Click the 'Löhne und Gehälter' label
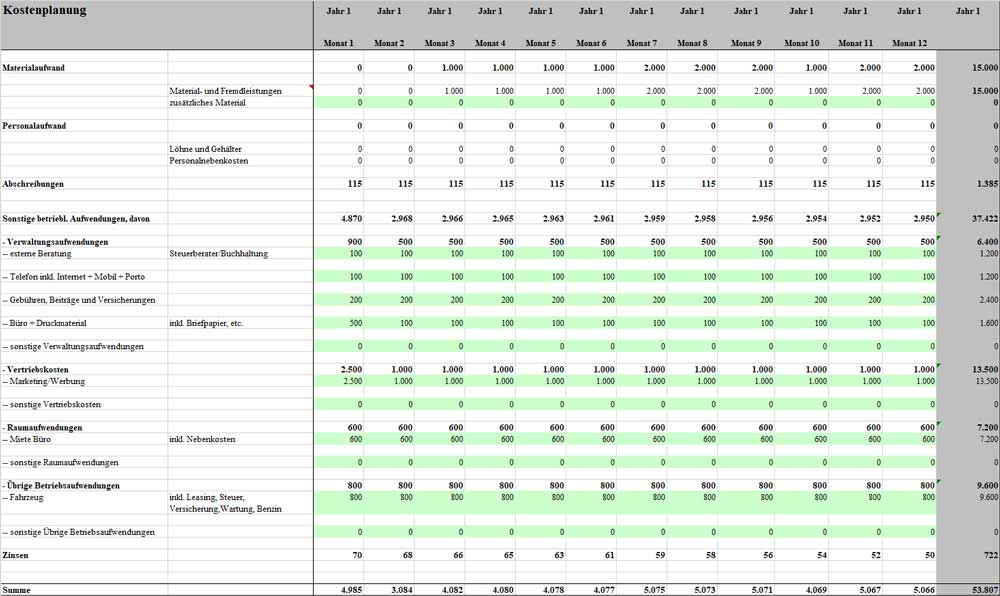The image size is (1000, 596). (205, 149)
